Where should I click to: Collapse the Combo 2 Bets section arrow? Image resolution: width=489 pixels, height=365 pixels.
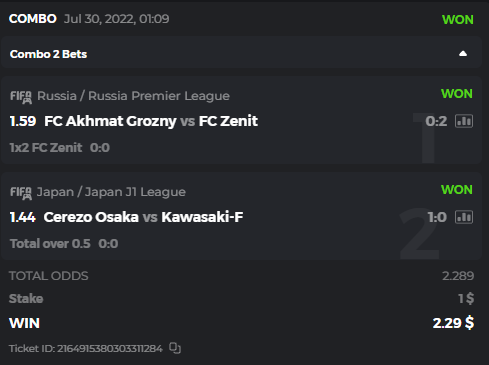pyautogui.click(x=463, y=54)
